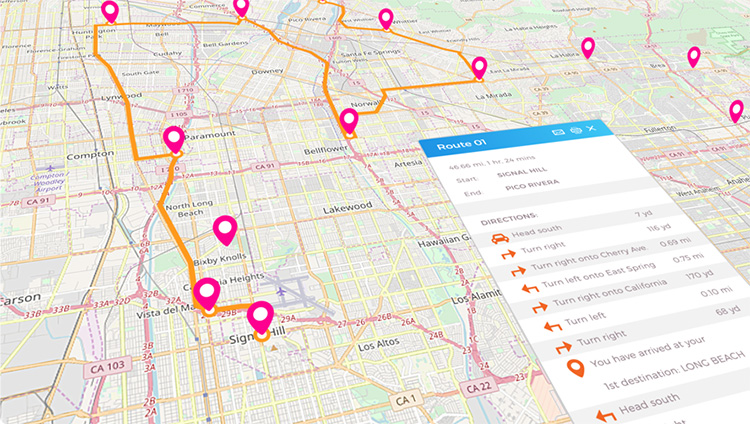Select the pink pin above Bellflower
This screenshot has height=424, width=750.
pyautogui.click(x=349, y=122)
